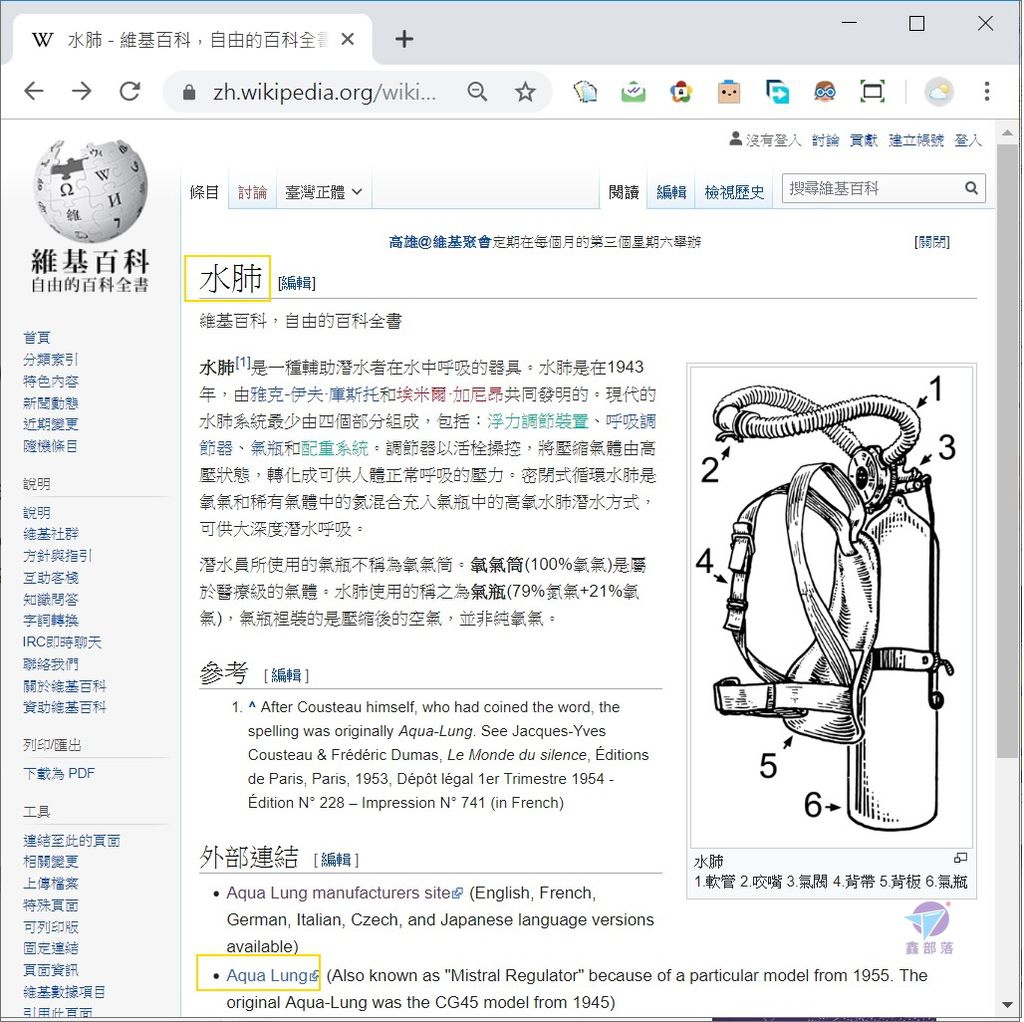Open a new tab with plus button
Image resolution: width=1024 pixels, height=1022 pixels.
pos(404,39)
